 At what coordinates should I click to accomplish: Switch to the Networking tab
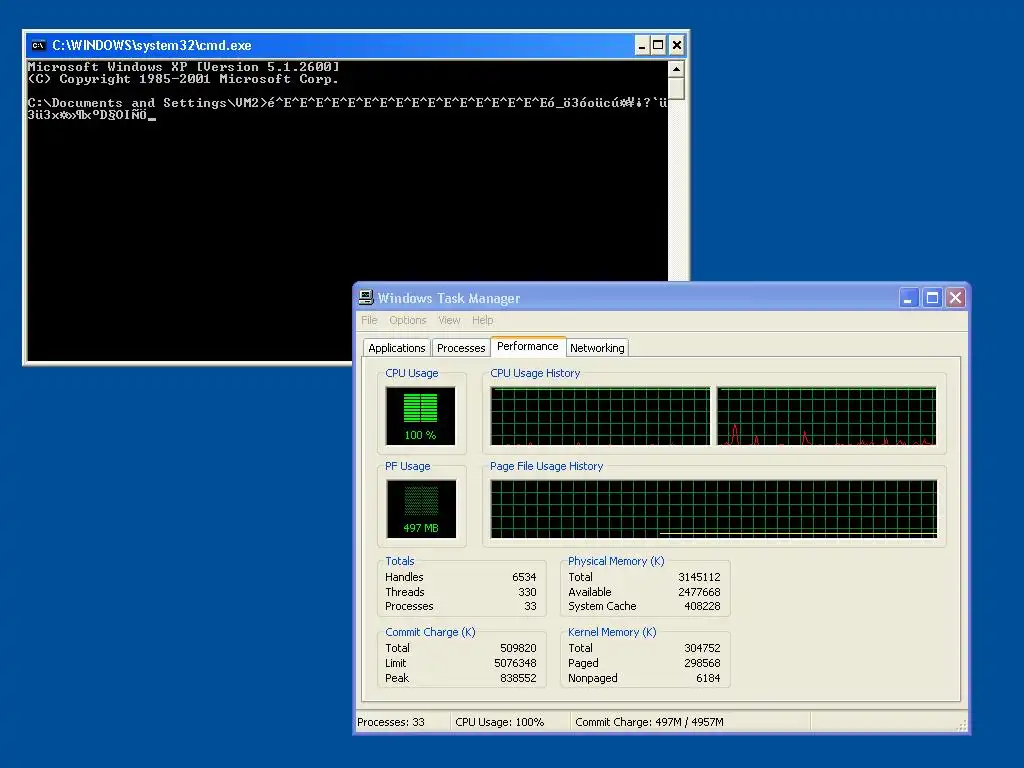(x=597, y=348)
